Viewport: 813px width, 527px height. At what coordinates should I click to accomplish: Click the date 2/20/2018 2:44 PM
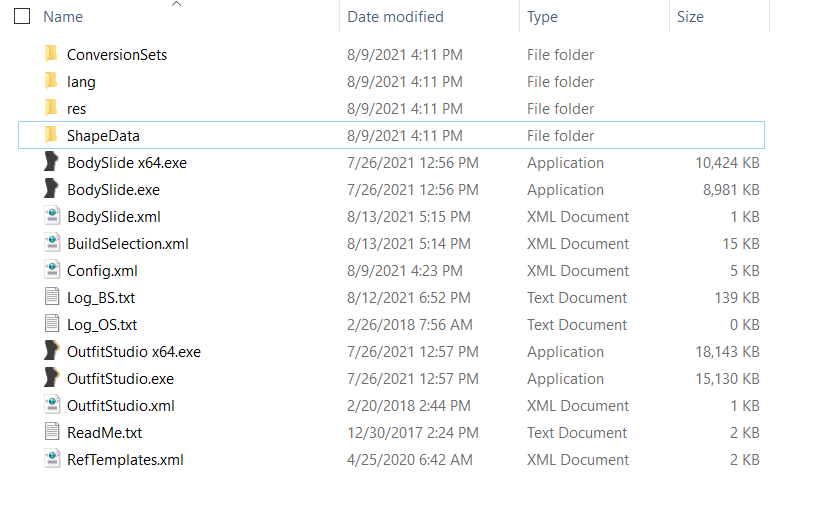409,406
